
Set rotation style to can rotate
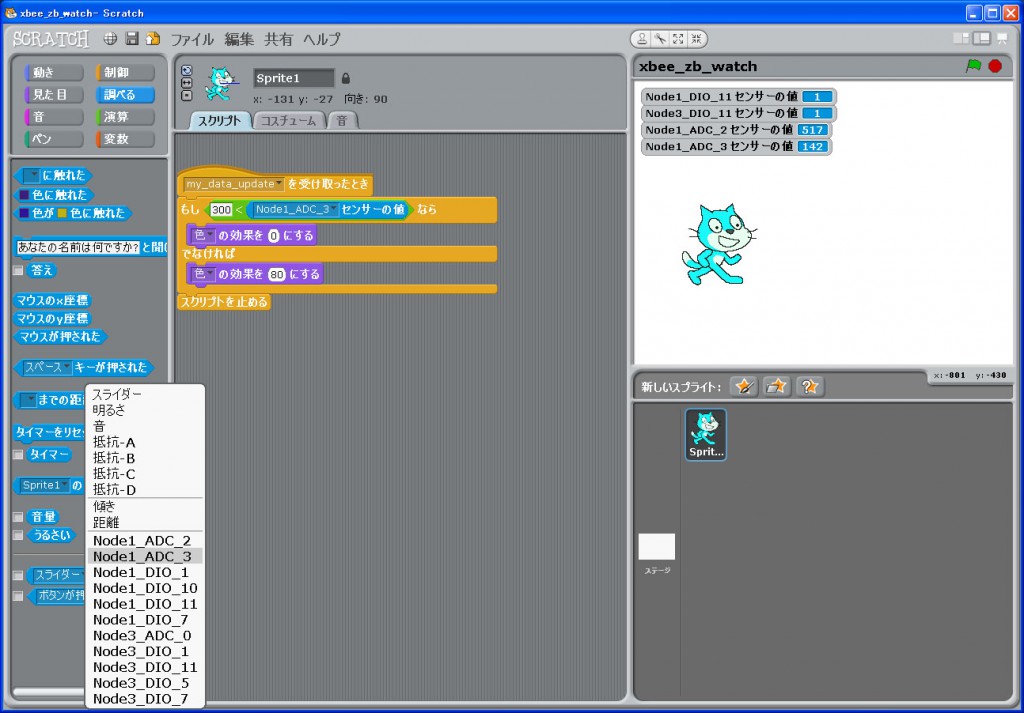click(x=187, y=71)
